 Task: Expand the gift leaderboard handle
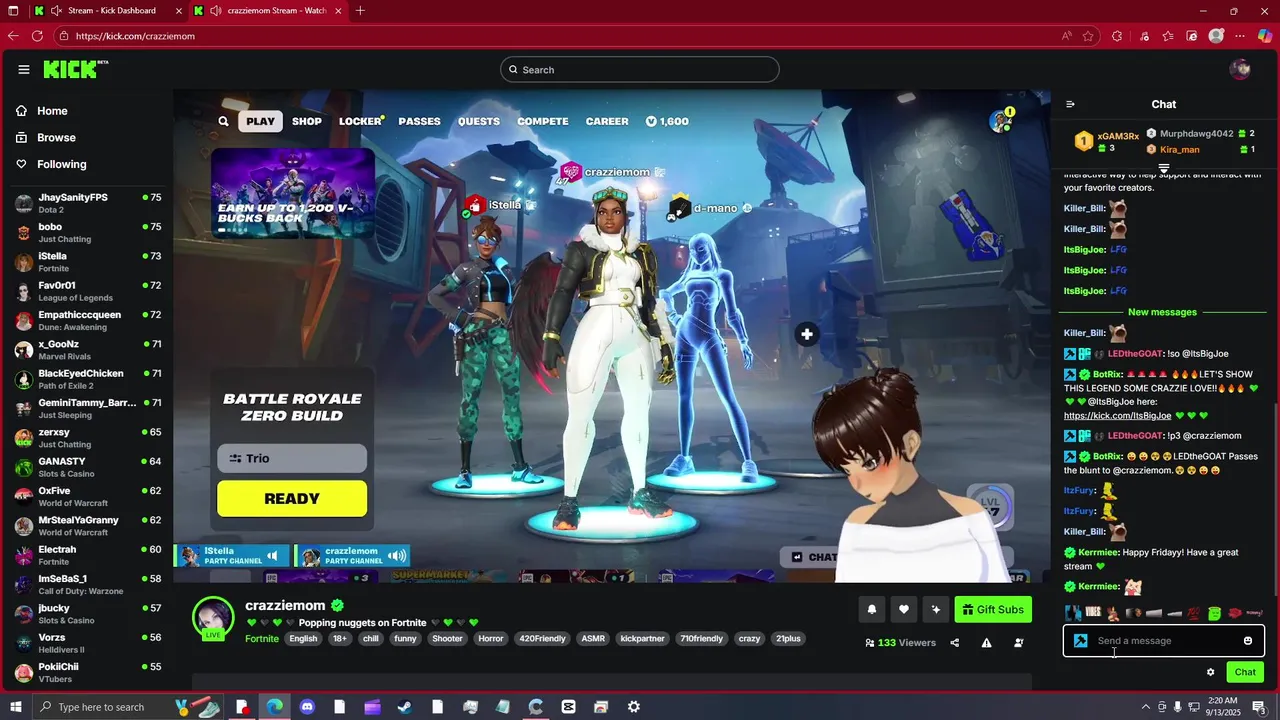tap(1163, 167)
